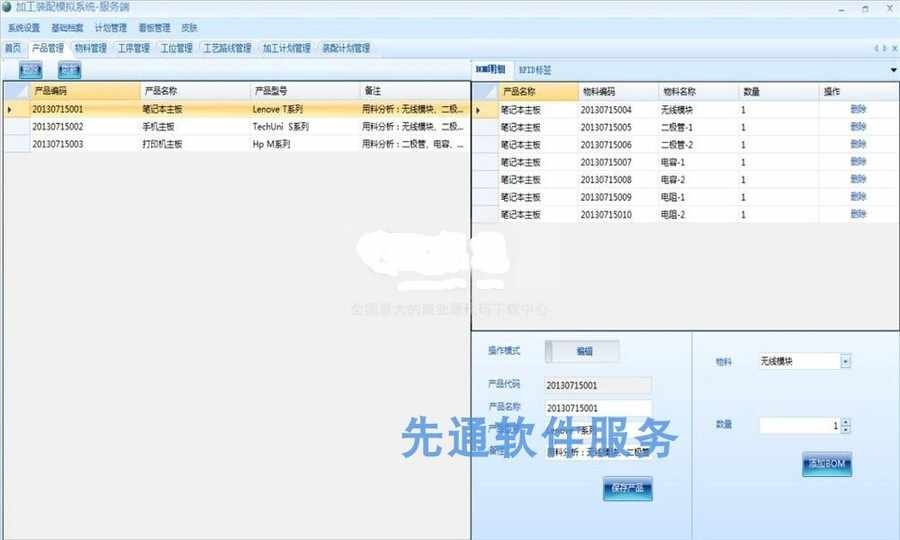Delete the 电阻-1 BOM row
Image resolution: width=900 pixels, height=540 pixels.
click(858, 197)
